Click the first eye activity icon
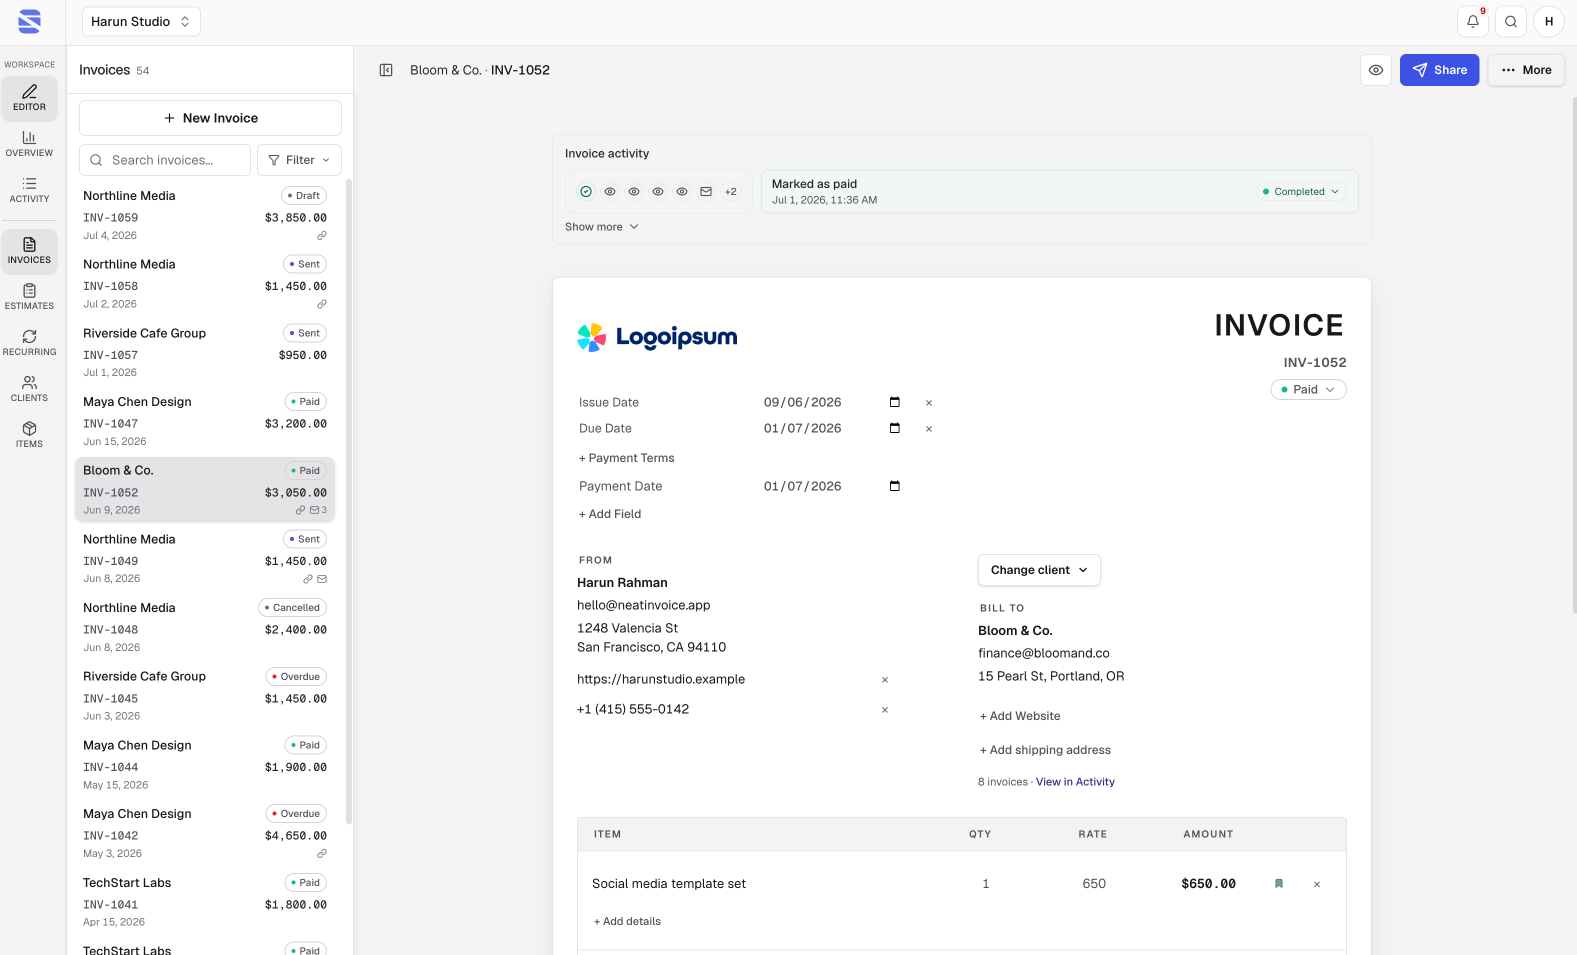The width and height of the screenshot is (1577, 955). coord(610,192)
